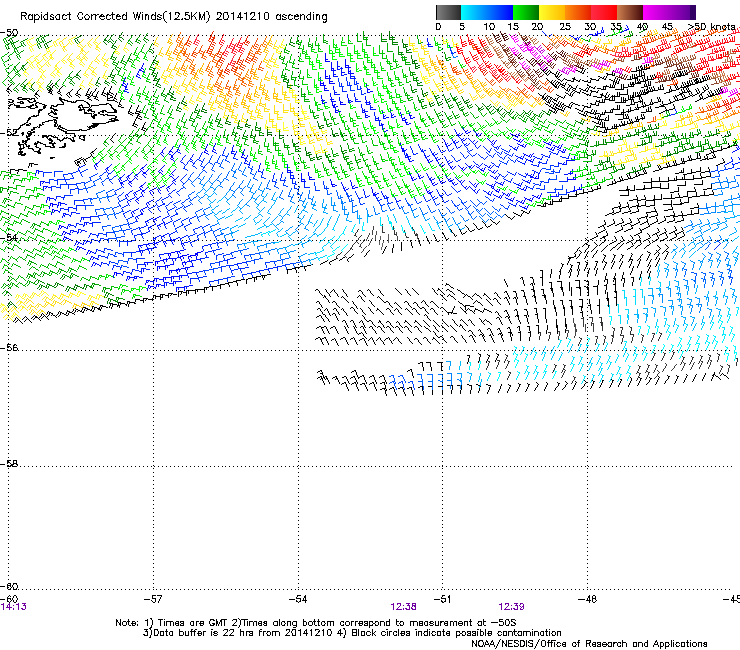This screenshot has height=650, width=740.
Task: Click the Falkland Islands coastline outline
Action: pyautogui.click(x=64, y=125)
